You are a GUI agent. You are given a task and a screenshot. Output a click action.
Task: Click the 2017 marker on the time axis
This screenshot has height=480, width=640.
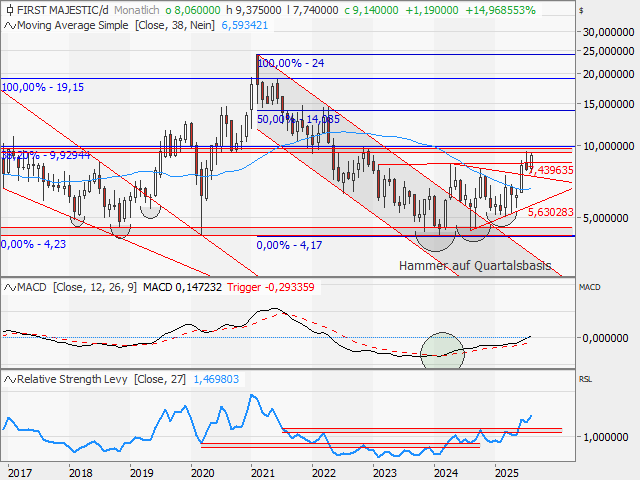click(20, 473)
